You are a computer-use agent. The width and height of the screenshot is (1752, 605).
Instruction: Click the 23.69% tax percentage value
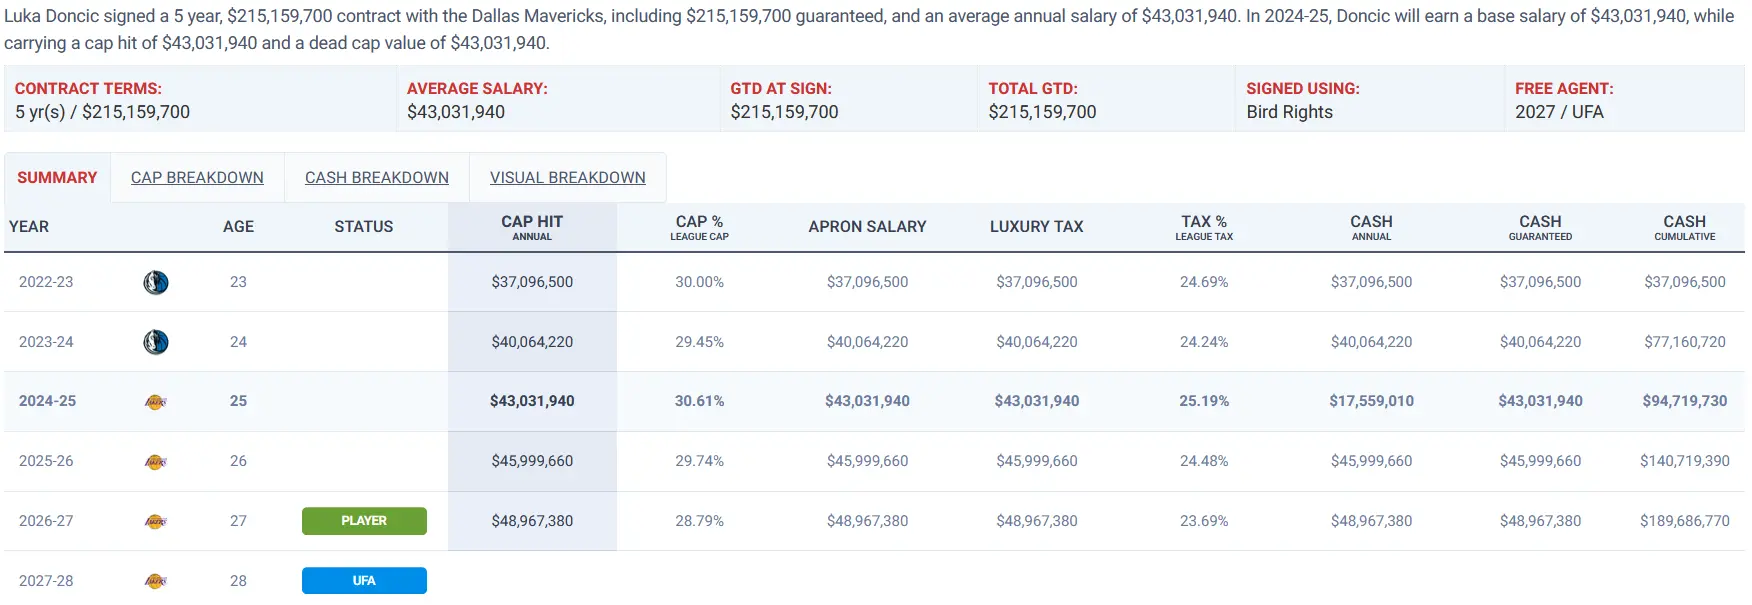tap(1204, 521)
